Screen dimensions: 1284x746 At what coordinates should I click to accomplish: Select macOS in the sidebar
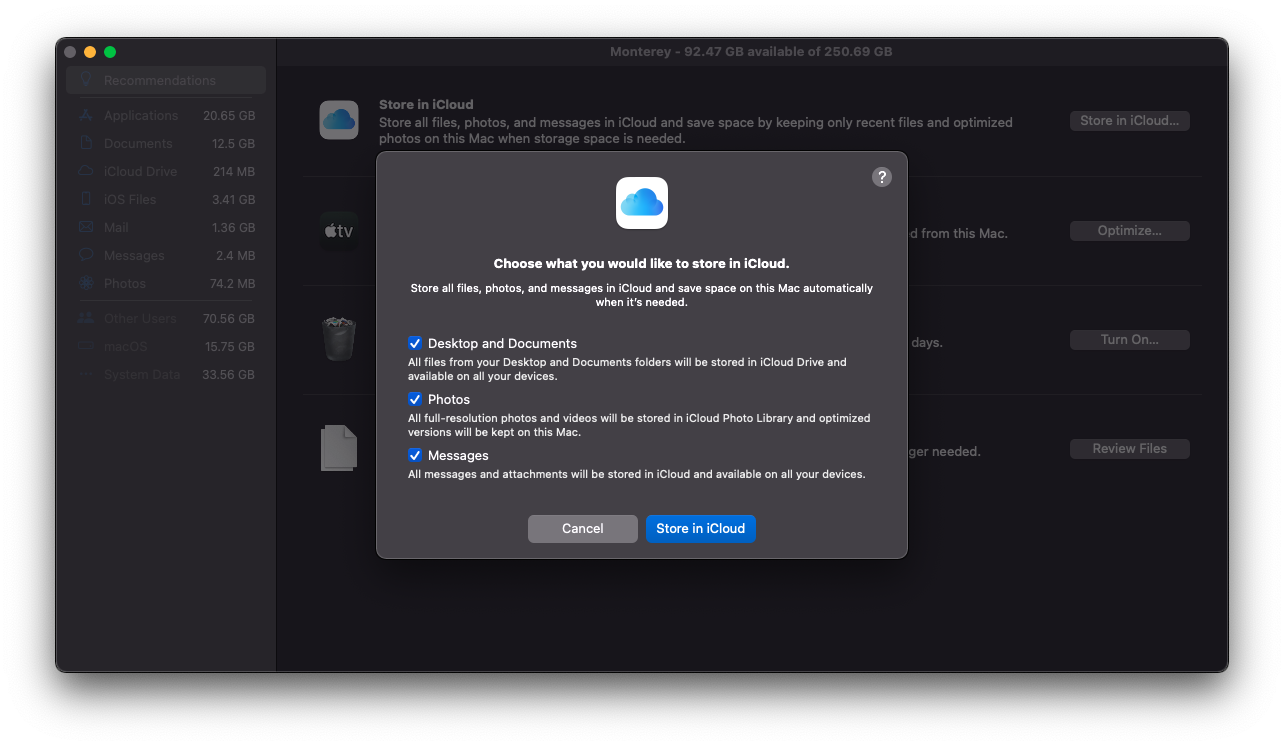point(166,346)
